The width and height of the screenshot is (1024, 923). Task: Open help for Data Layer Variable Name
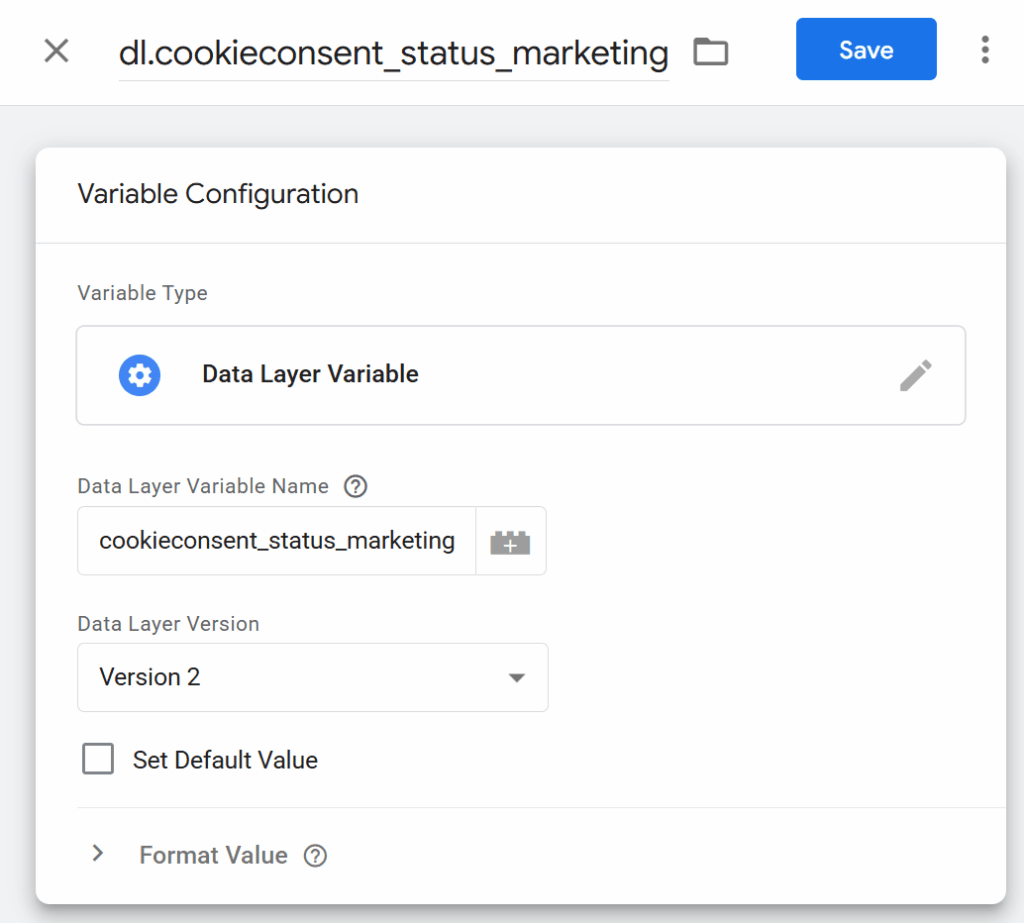click(355, 487)
